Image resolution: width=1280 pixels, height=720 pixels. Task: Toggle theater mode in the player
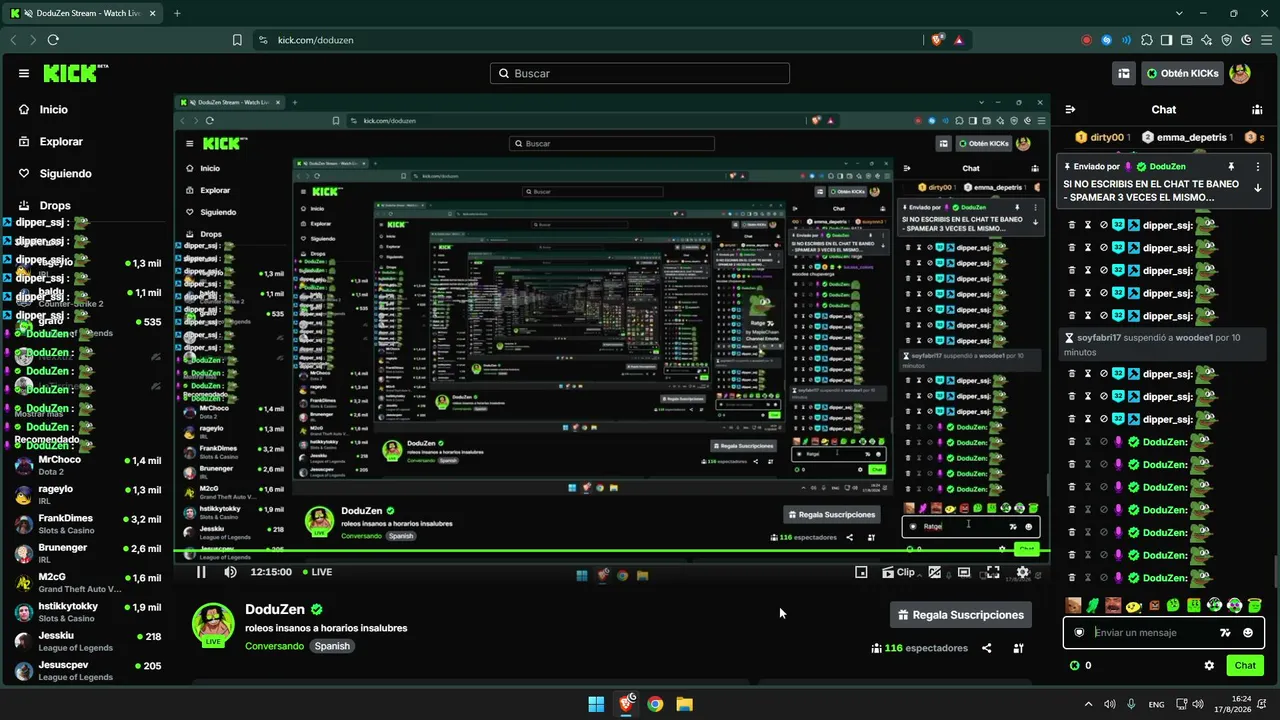coord(963,572)
